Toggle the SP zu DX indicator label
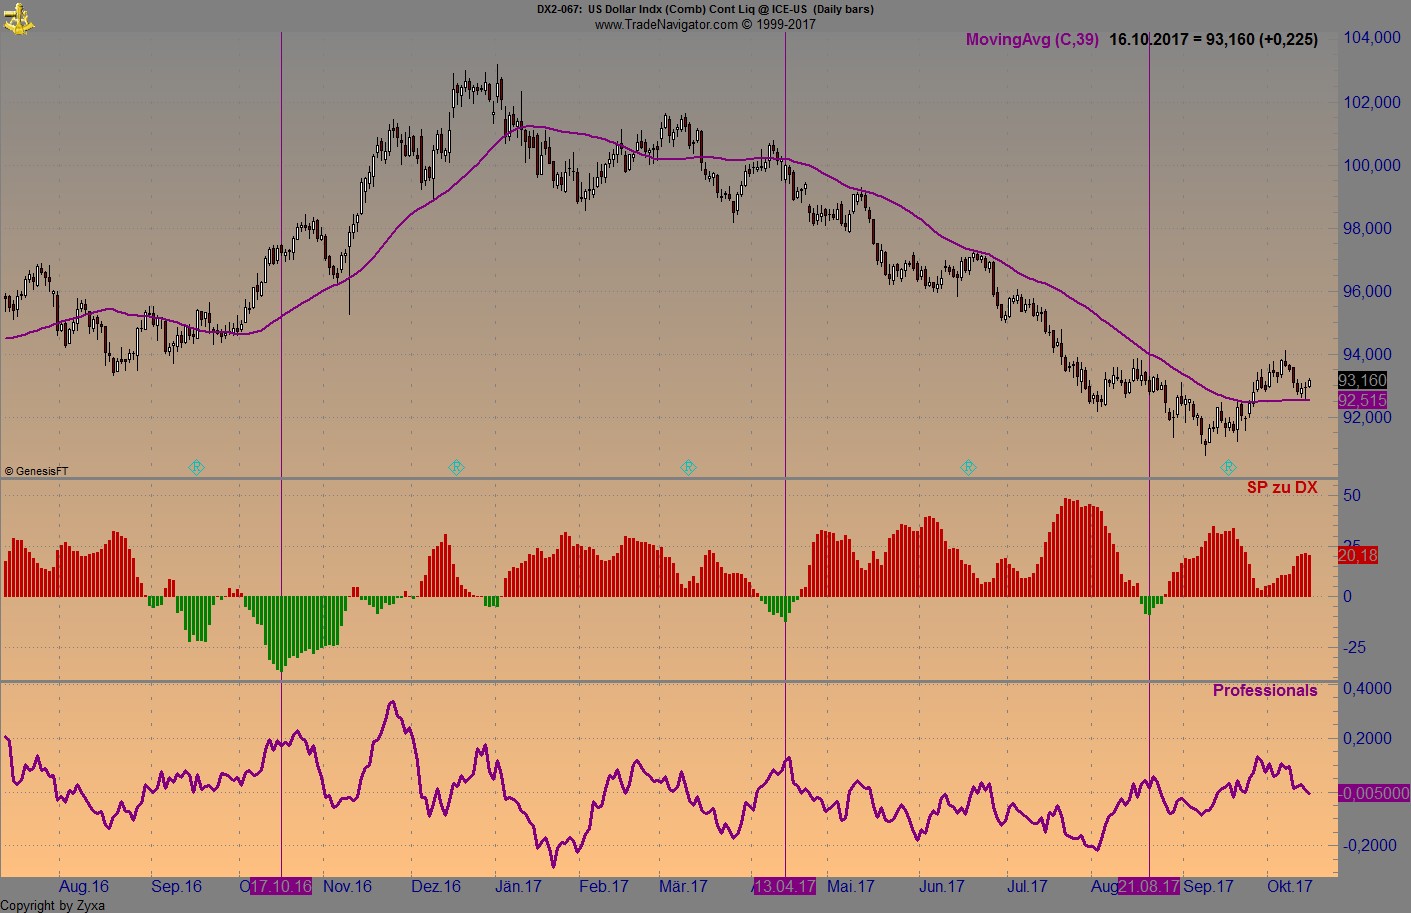1411x913 pixels. tap(1283, 488)
